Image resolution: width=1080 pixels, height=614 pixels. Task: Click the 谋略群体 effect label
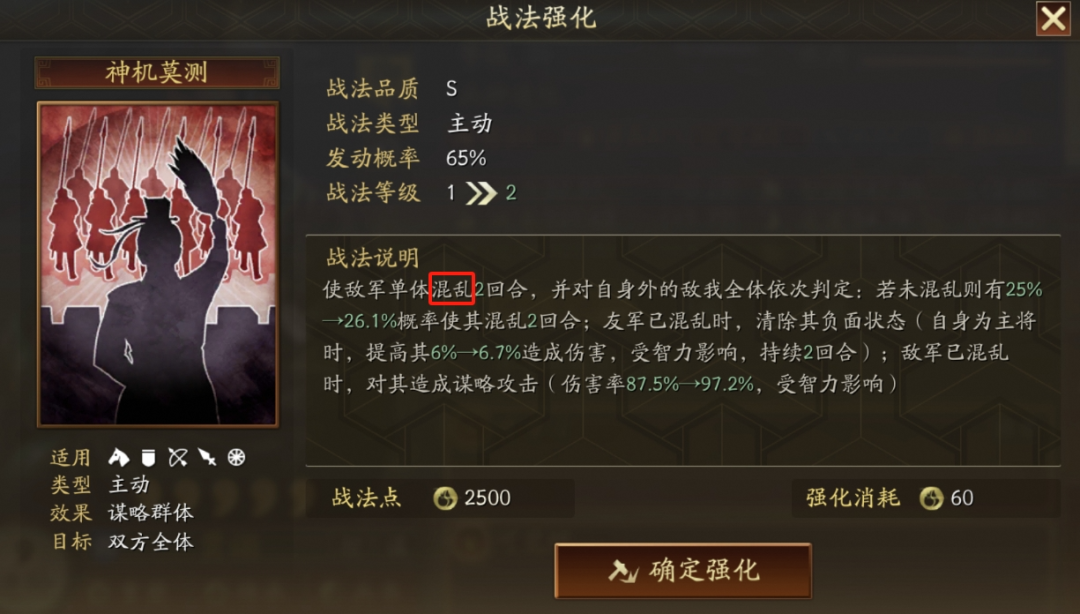tap(151, 513)
